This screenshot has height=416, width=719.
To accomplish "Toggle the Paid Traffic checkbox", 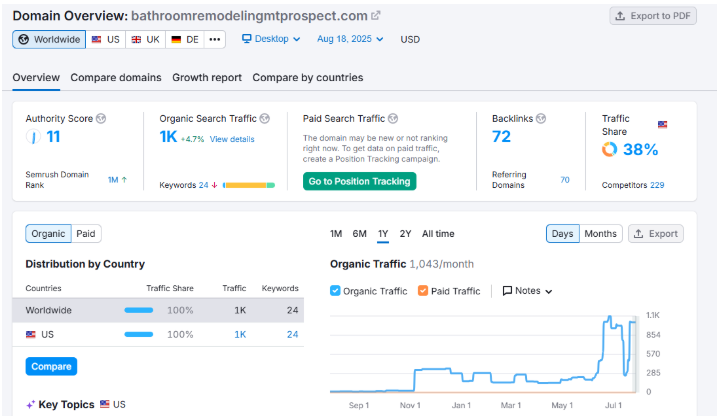I will (423, 291).
